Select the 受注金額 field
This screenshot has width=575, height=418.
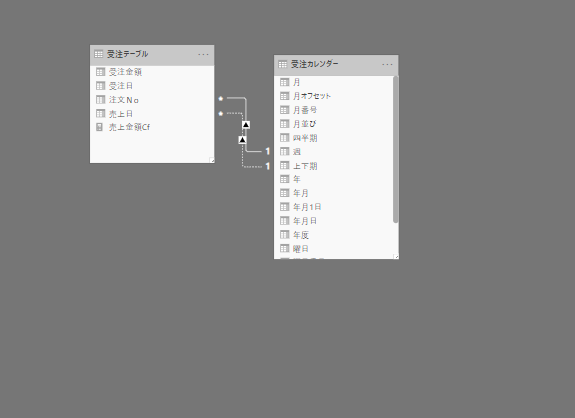(152, 72)
